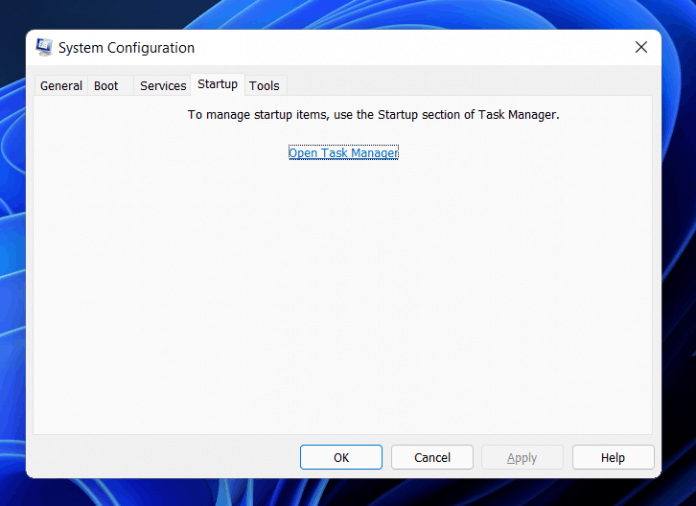
Task: Click the System Configuration title bar icon
Action: (x=44, y=48)
